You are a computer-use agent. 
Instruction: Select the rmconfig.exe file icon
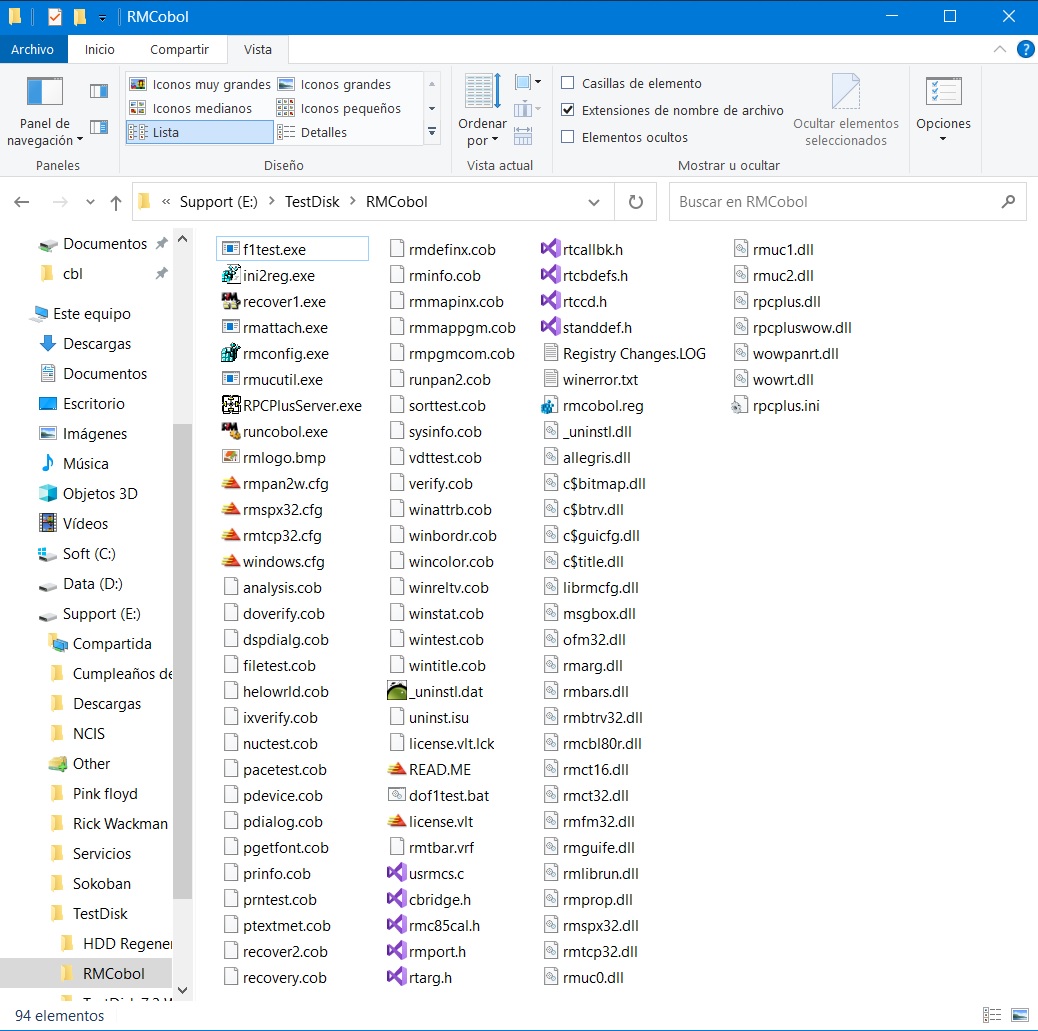coord(230,353)
